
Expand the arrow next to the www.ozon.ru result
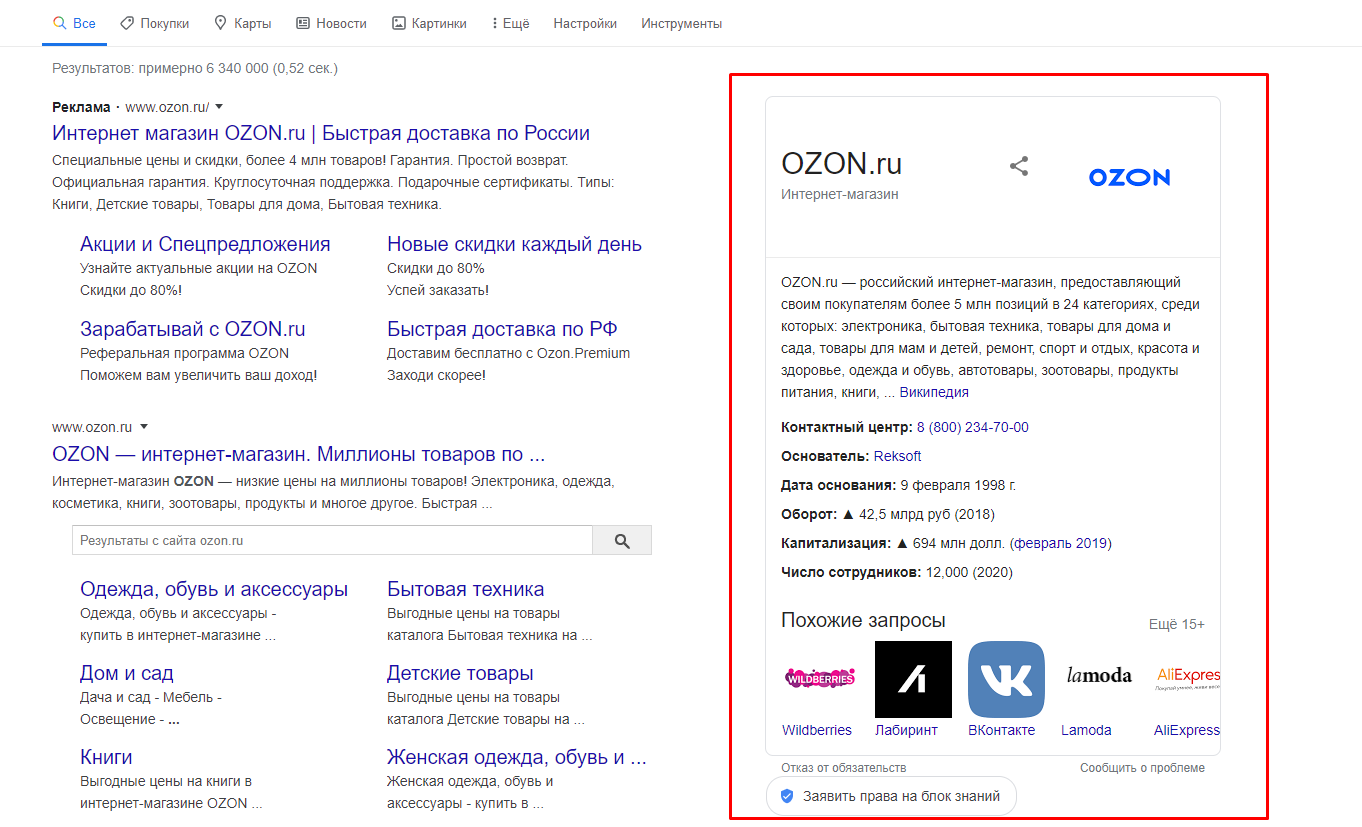click(x=144, y=427)
